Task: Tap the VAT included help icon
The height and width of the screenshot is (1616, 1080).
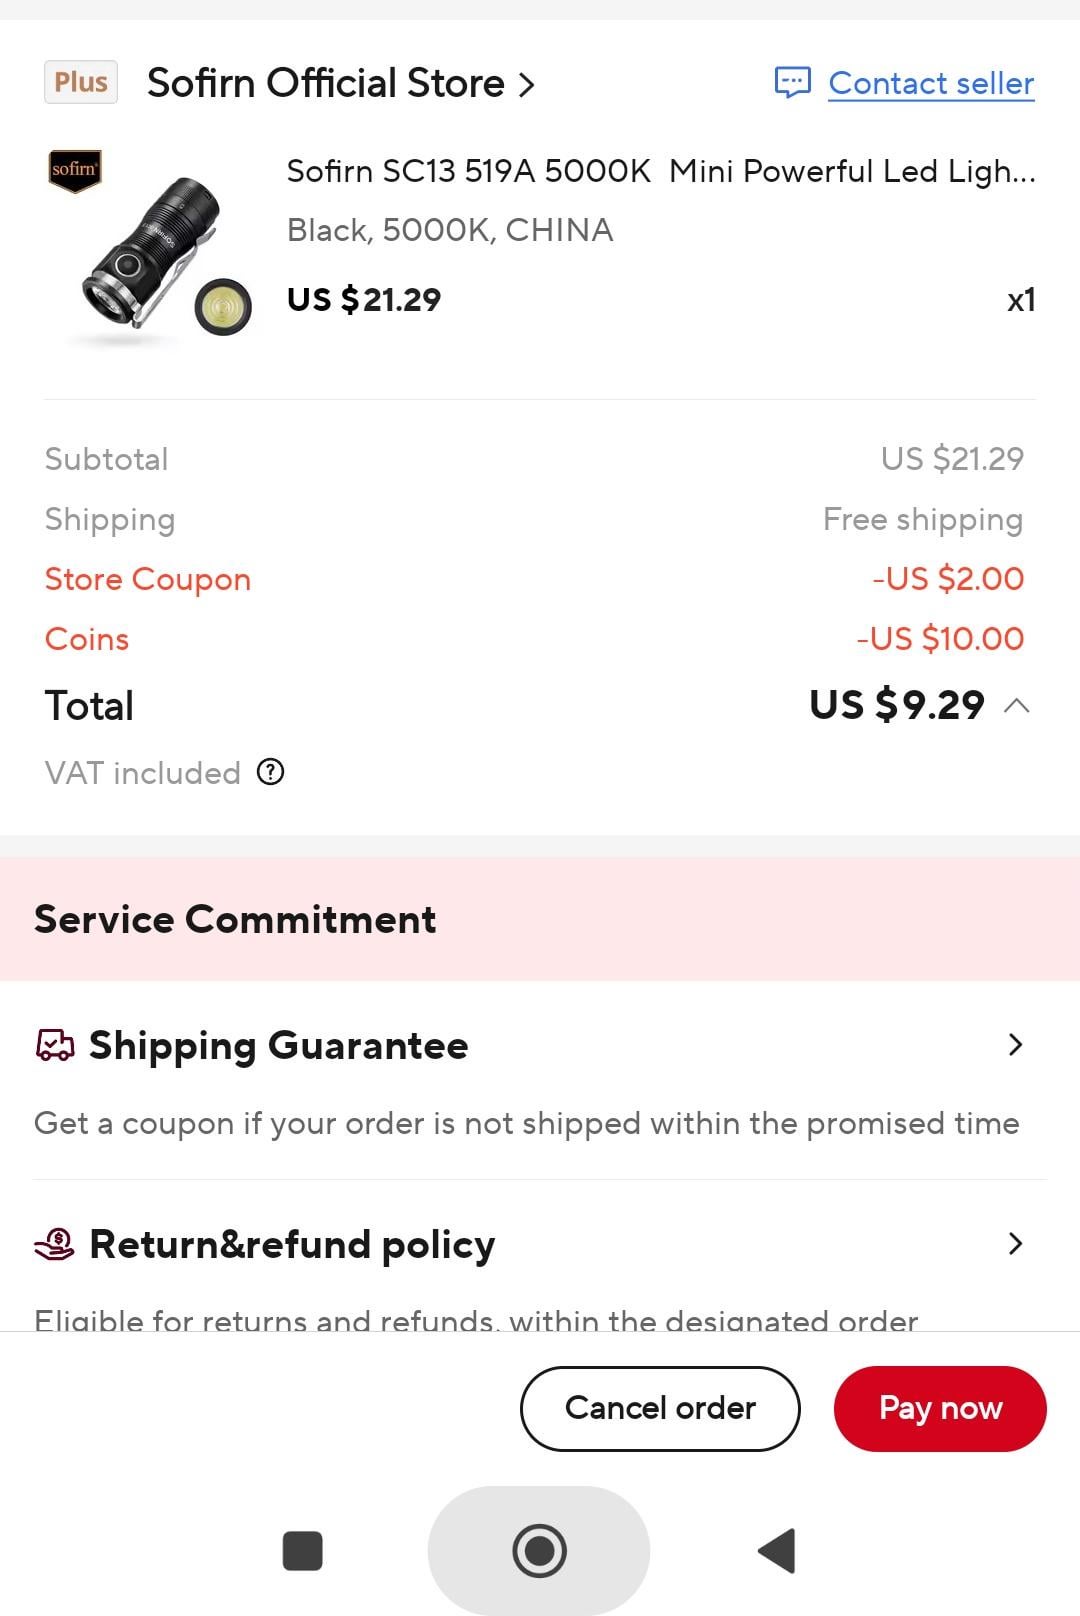Action: (270, 772)
